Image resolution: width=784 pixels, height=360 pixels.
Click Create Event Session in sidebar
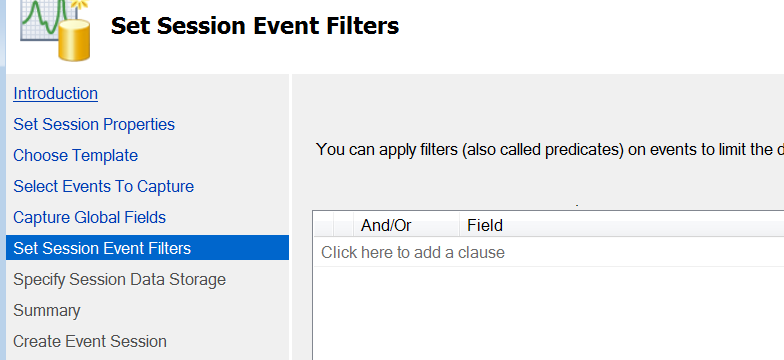90,342
